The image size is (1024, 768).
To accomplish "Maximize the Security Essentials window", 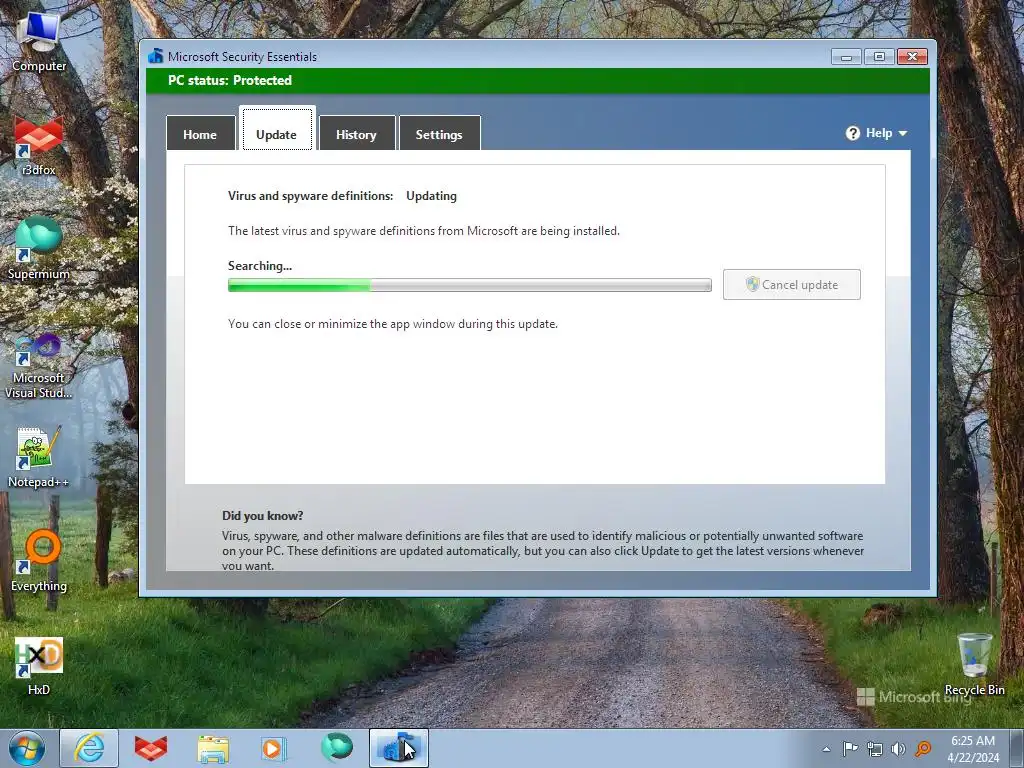I will point(879,57).
